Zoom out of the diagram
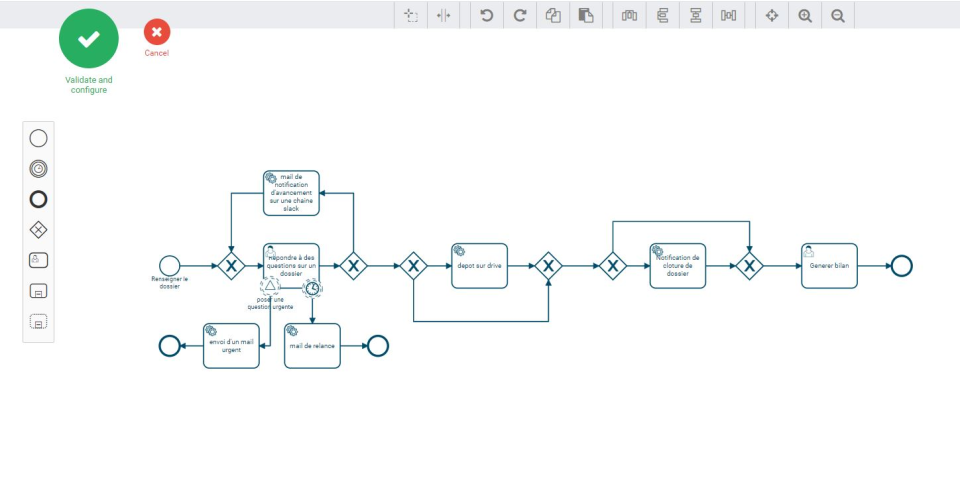This screenshot has width=960, height=486. pos(838,15)
